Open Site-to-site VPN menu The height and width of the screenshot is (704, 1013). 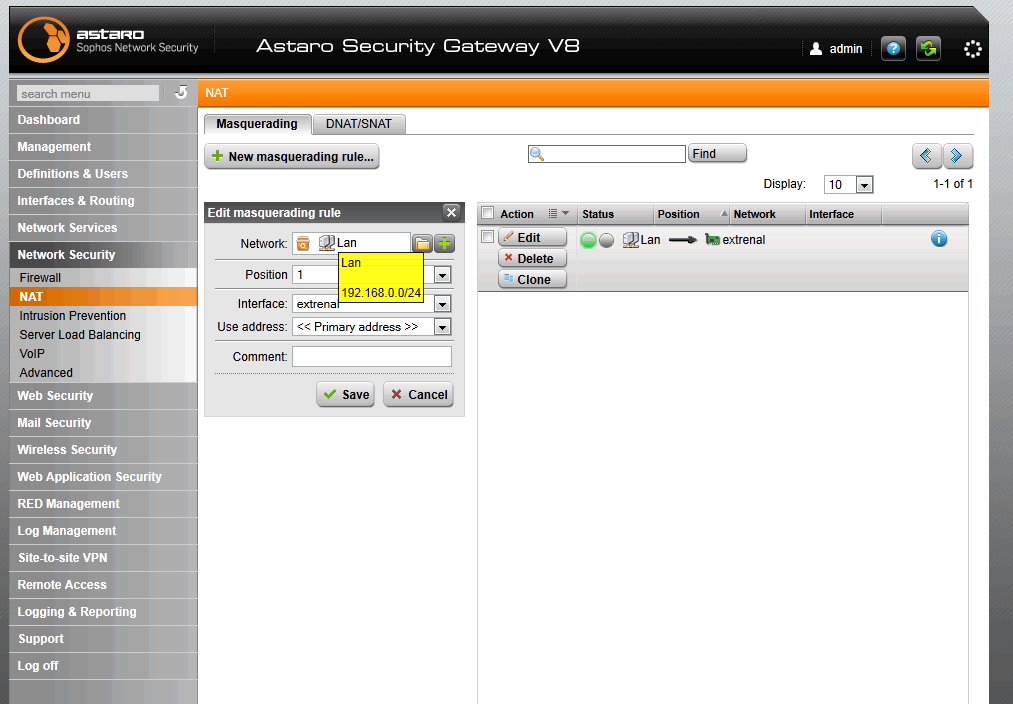tap(103, 558)
